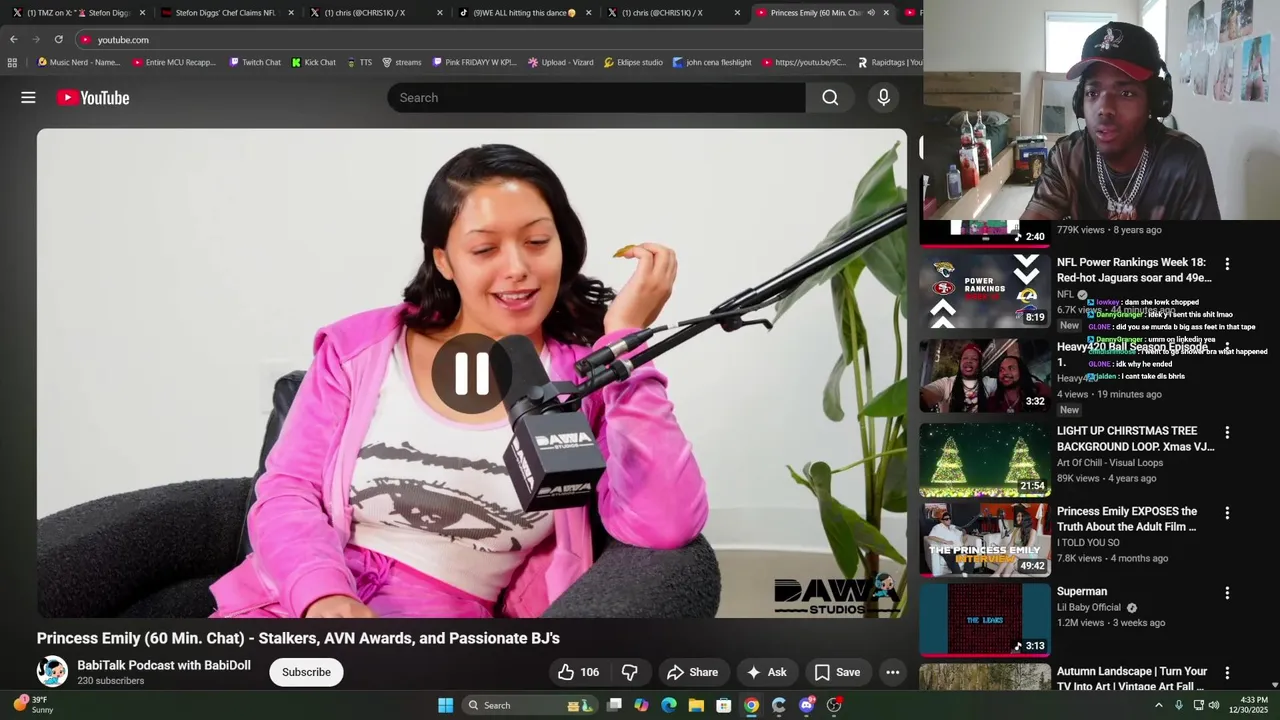The width and height of the screenshot is (1280, 720).
Task: Subscribe to BabiTalk Podcast channel
Action: 306,672
